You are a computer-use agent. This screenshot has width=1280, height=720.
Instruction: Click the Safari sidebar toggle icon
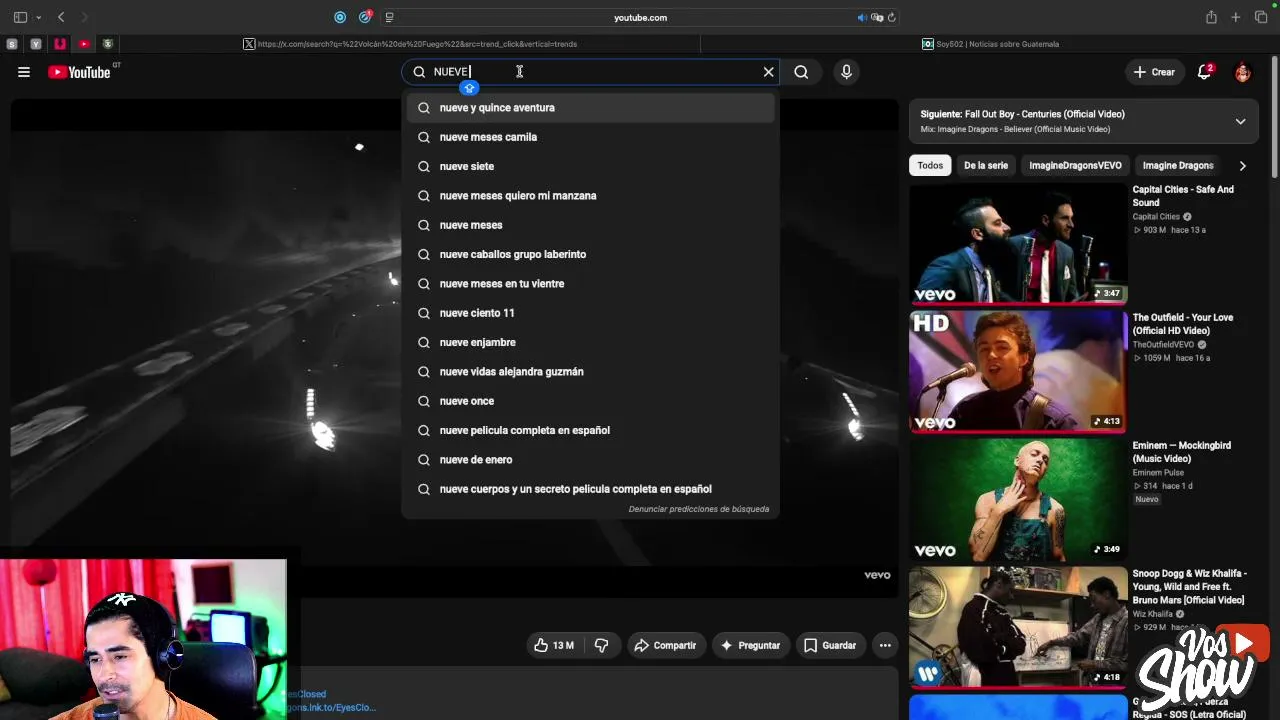coord(20,17)
